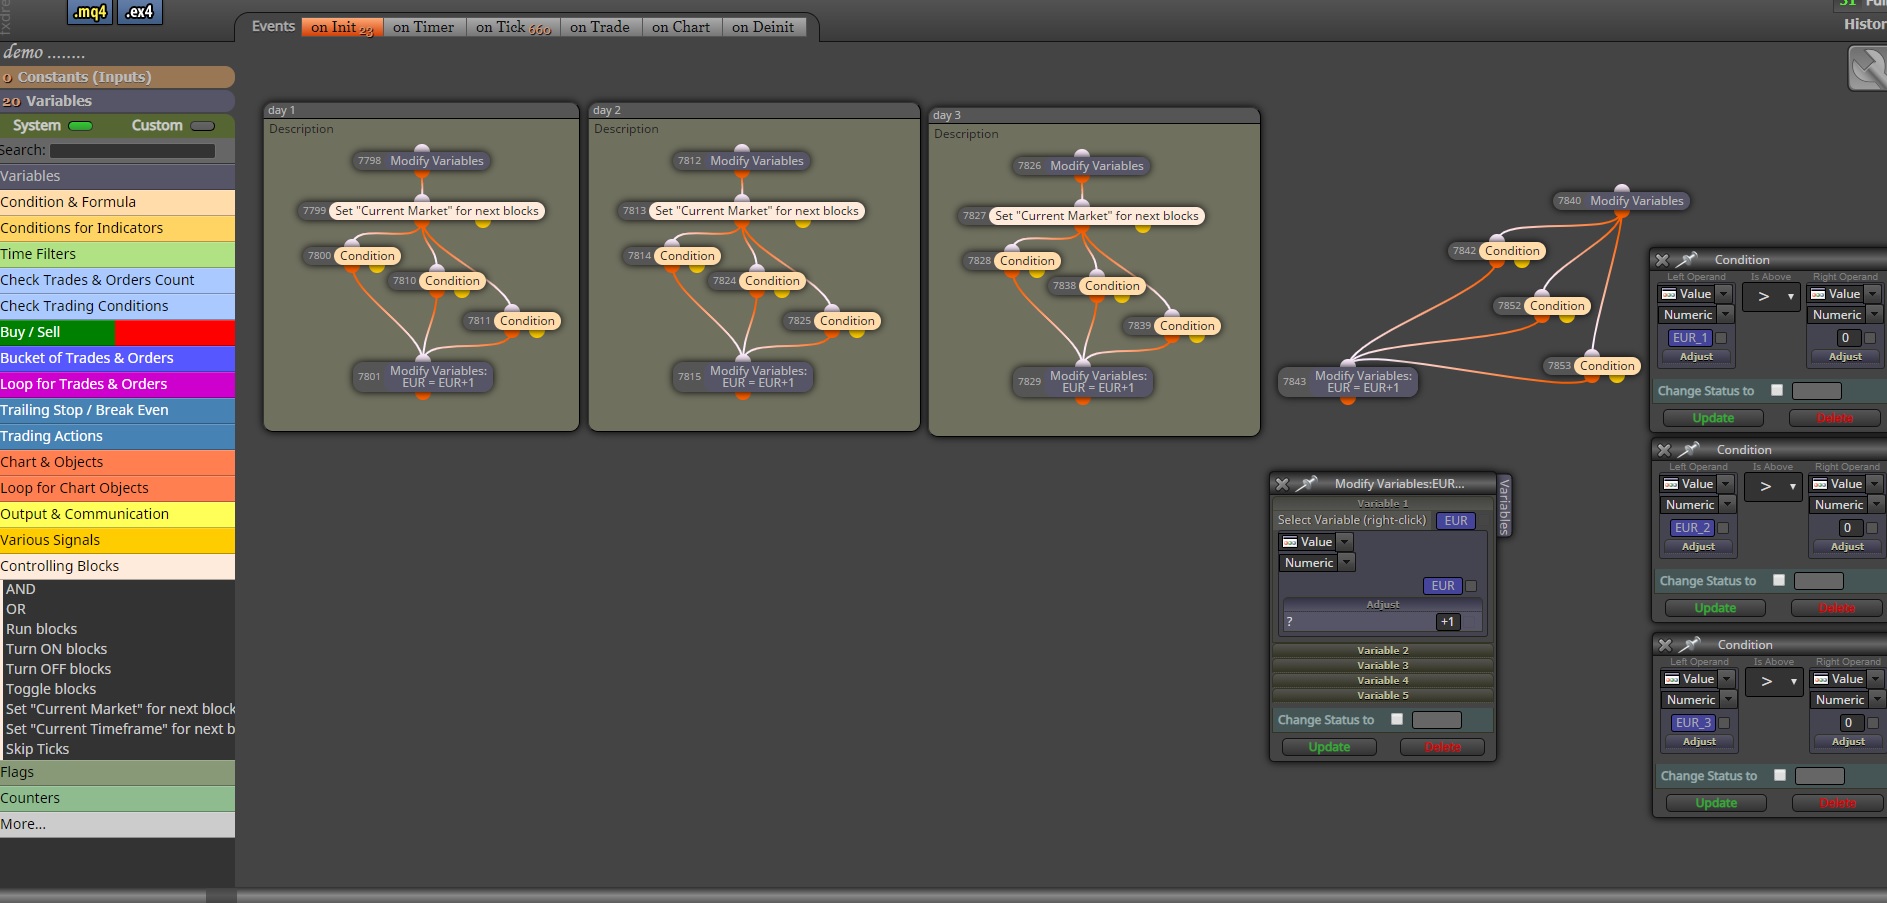Expand Variable 2 section
This screenshot has height=903, width=1887.
pyautogui.click(x=1383, y=650)
